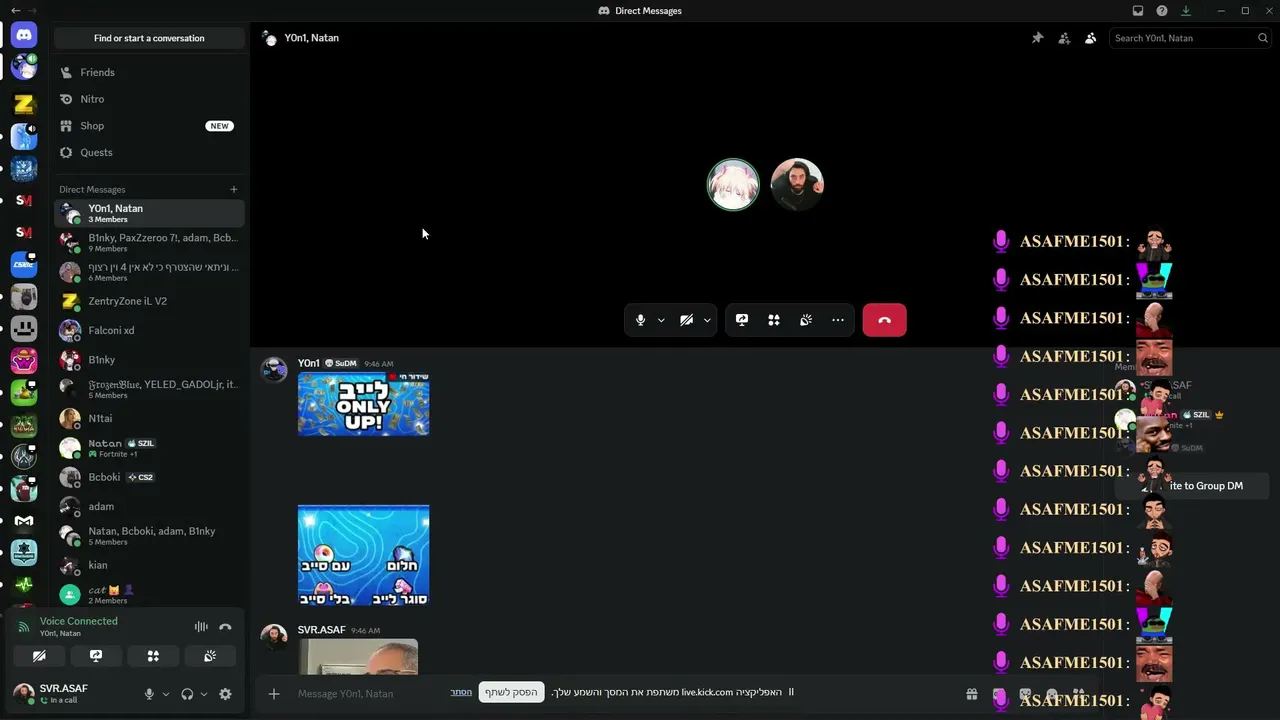
Task: Open the Nitro page
Action: coord(149,99)
